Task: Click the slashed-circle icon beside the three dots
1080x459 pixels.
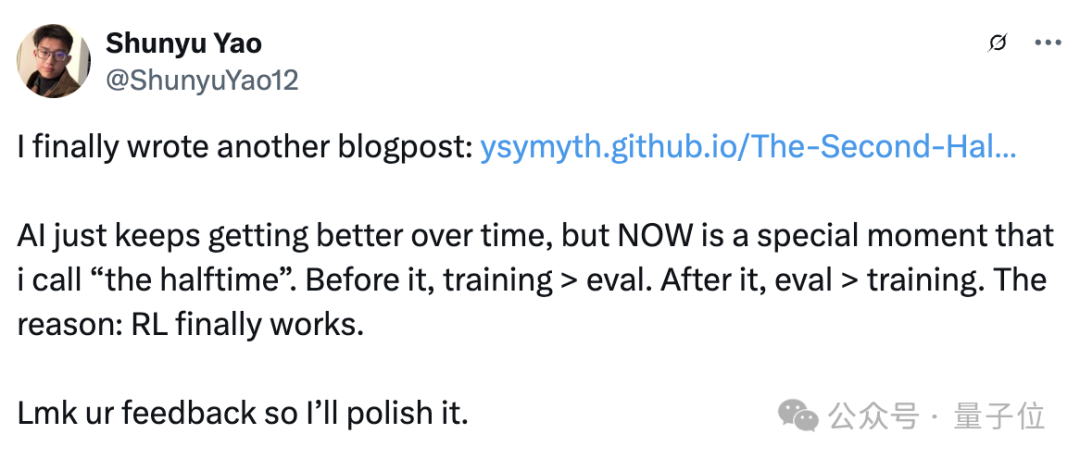Action: [x=995, y=43]
